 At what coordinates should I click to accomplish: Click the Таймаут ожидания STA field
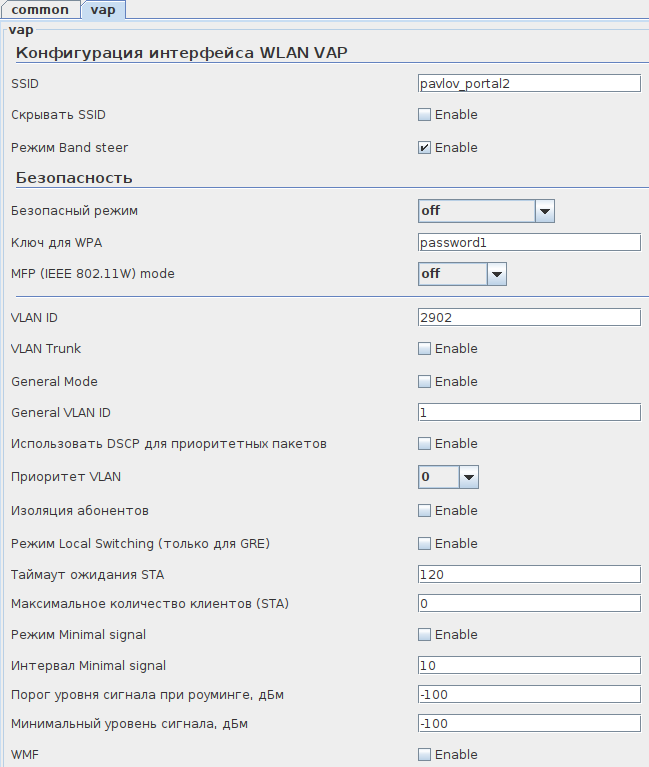pyautogui.click(x=528, y=574)
